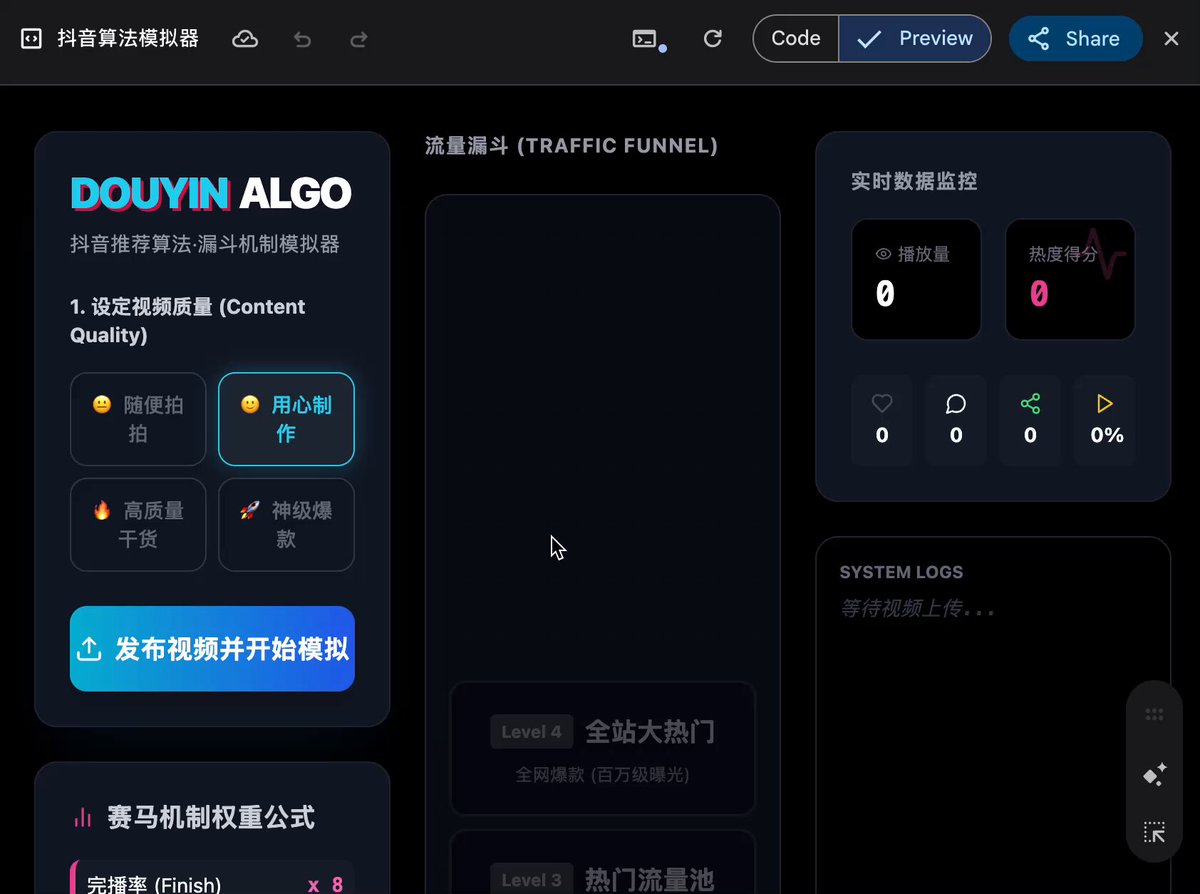Undo the last change
Screen dimensions: 1200x894
[303, 39]
